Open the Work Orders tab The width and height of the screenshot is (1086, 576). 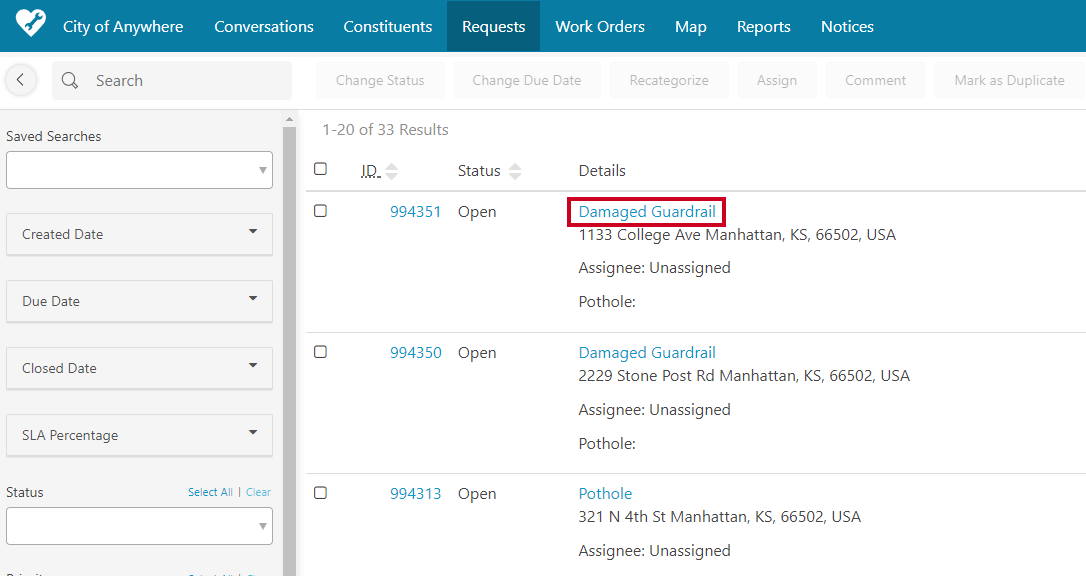[x=600, y=26]
